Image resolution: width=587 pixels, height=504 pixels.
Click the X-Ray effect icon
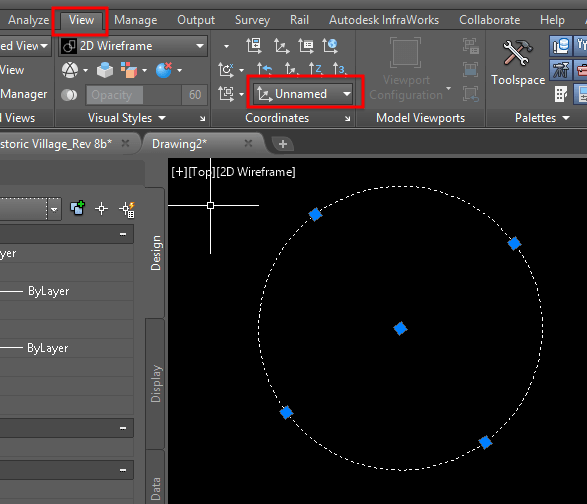tap(70, 70)
